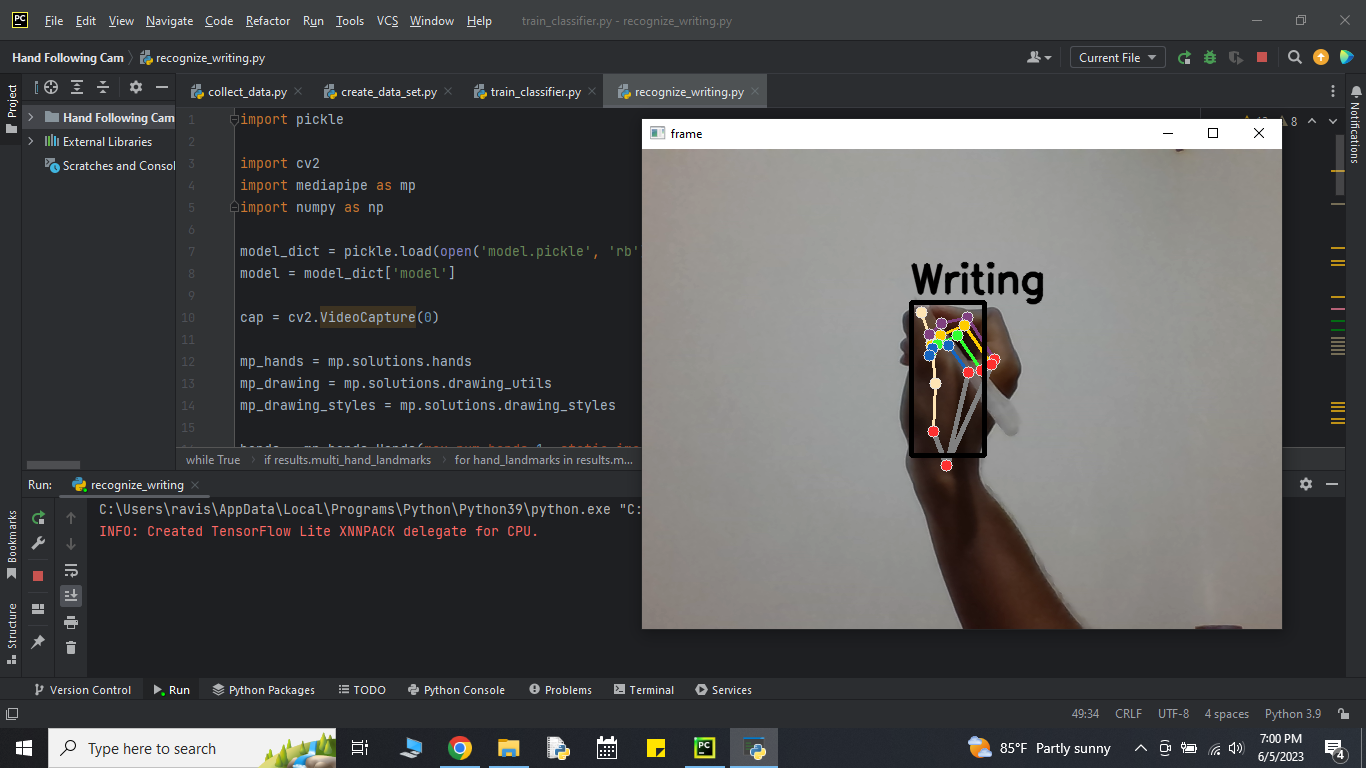Open Run panel settings gear icon
The image size is (1366, 768).
(1305, 484)
